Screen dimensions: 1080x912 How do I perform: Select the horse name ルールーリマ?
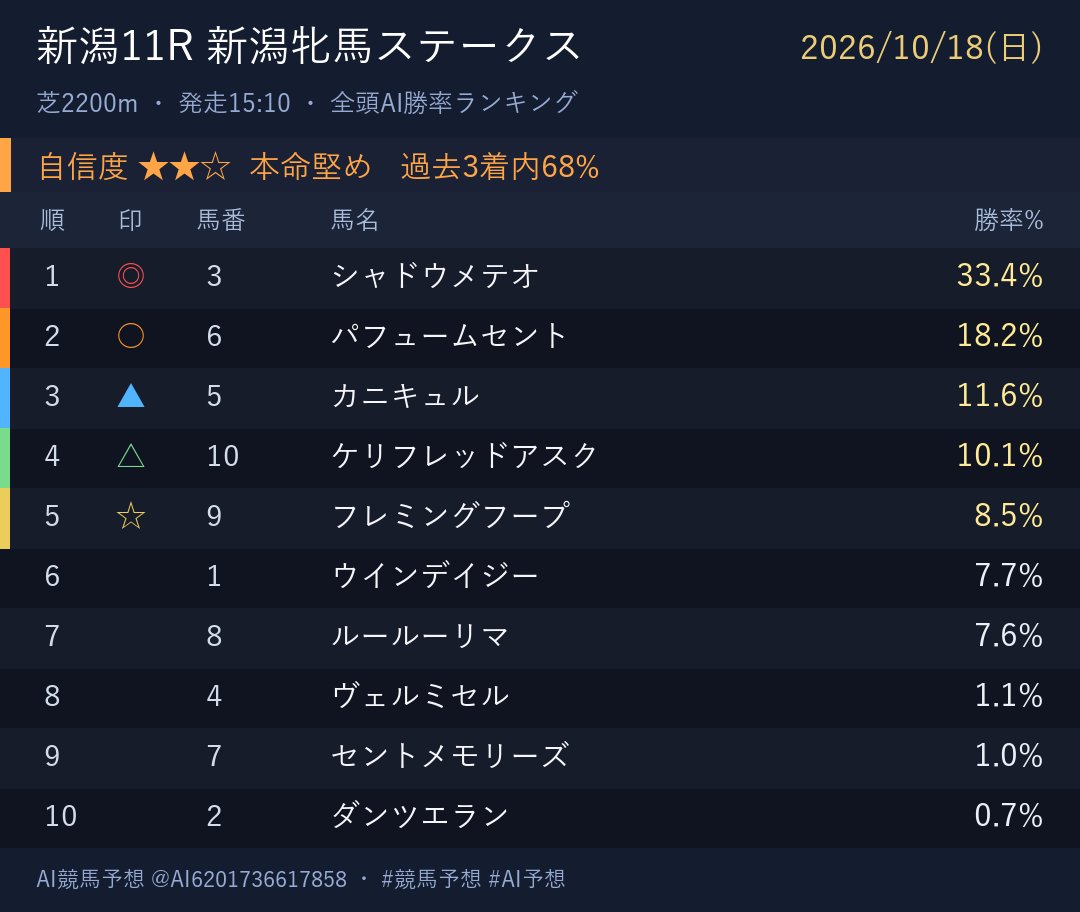point(420,636)
